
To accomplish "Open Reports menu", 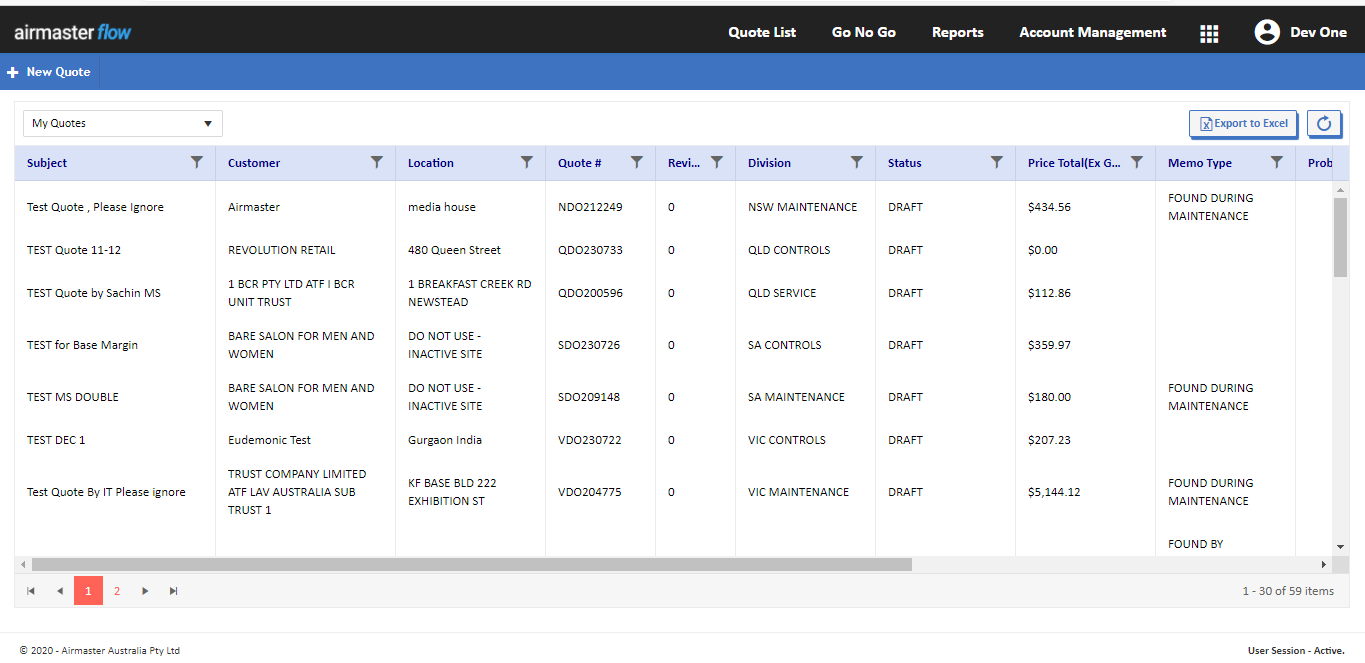I will pos(958,32).
